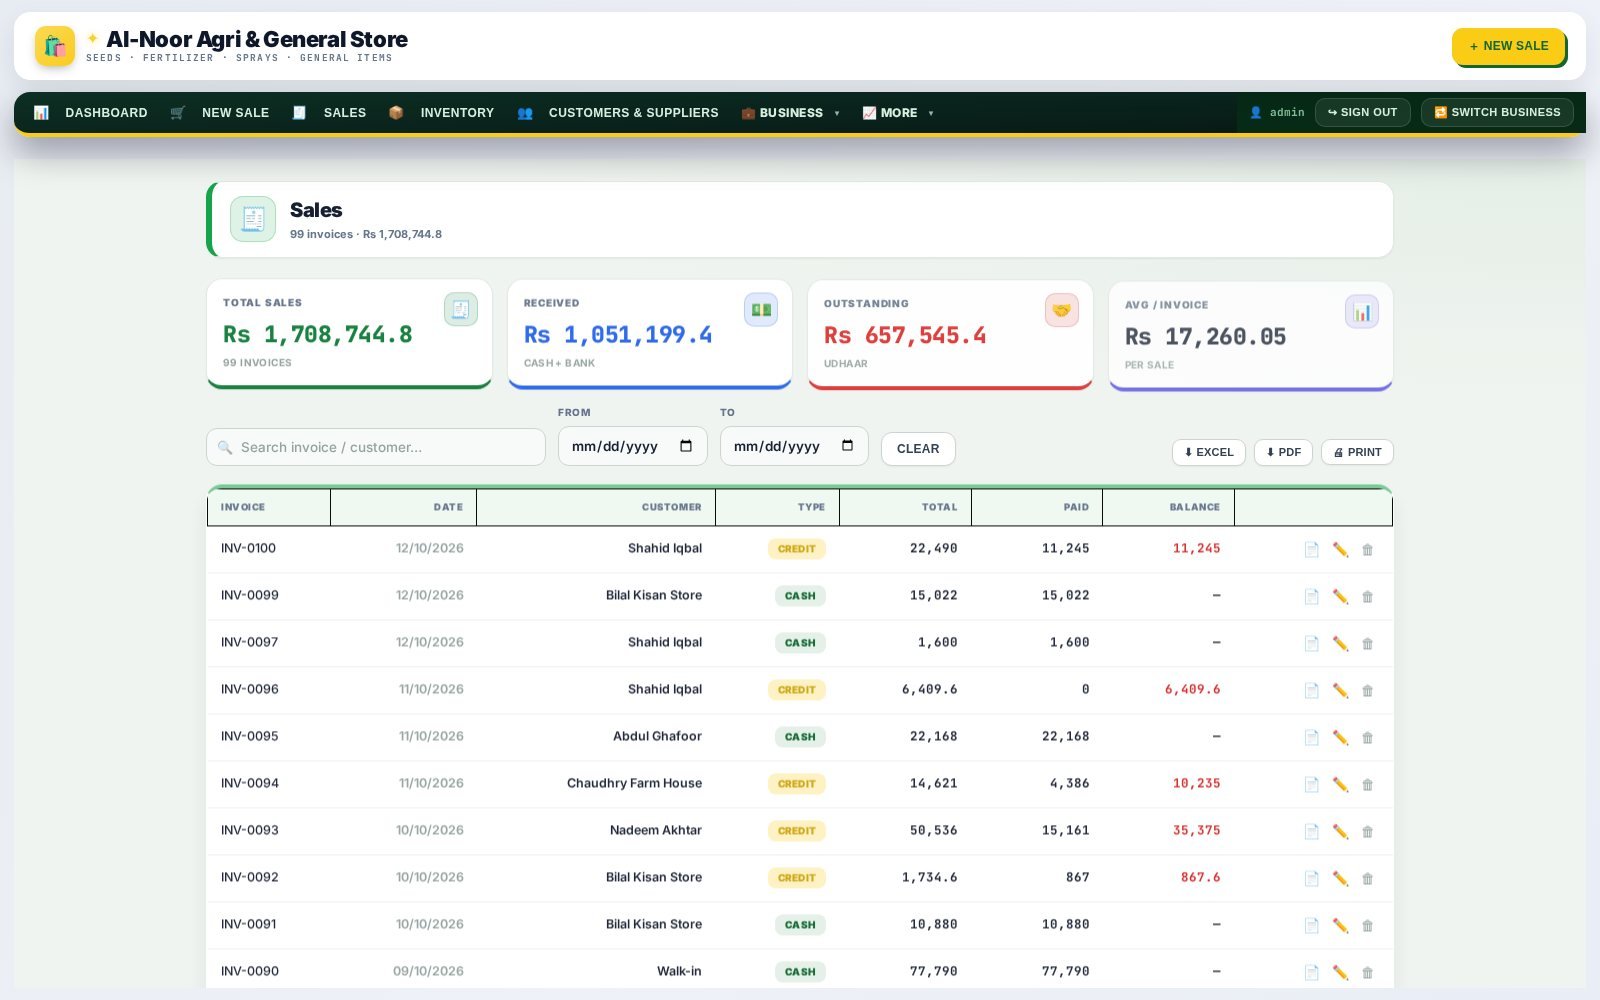The image size is (1600, 1000).
Task: Click the Sales header receipt icon
Action: coord(253,219)
